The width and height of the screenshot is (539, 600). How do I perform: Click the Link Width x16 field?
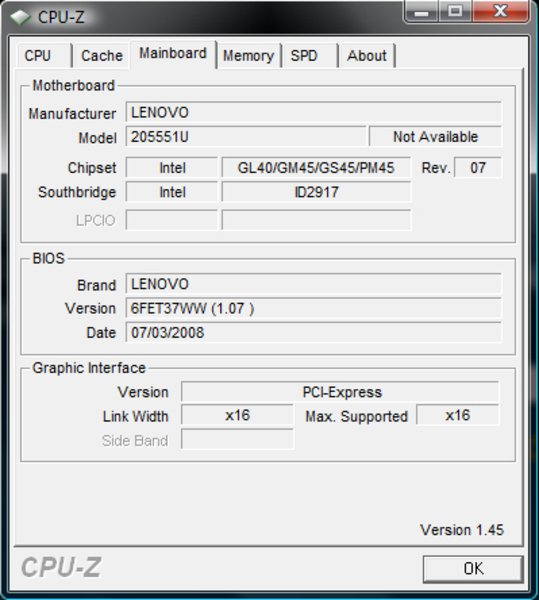tap(237, 416)
